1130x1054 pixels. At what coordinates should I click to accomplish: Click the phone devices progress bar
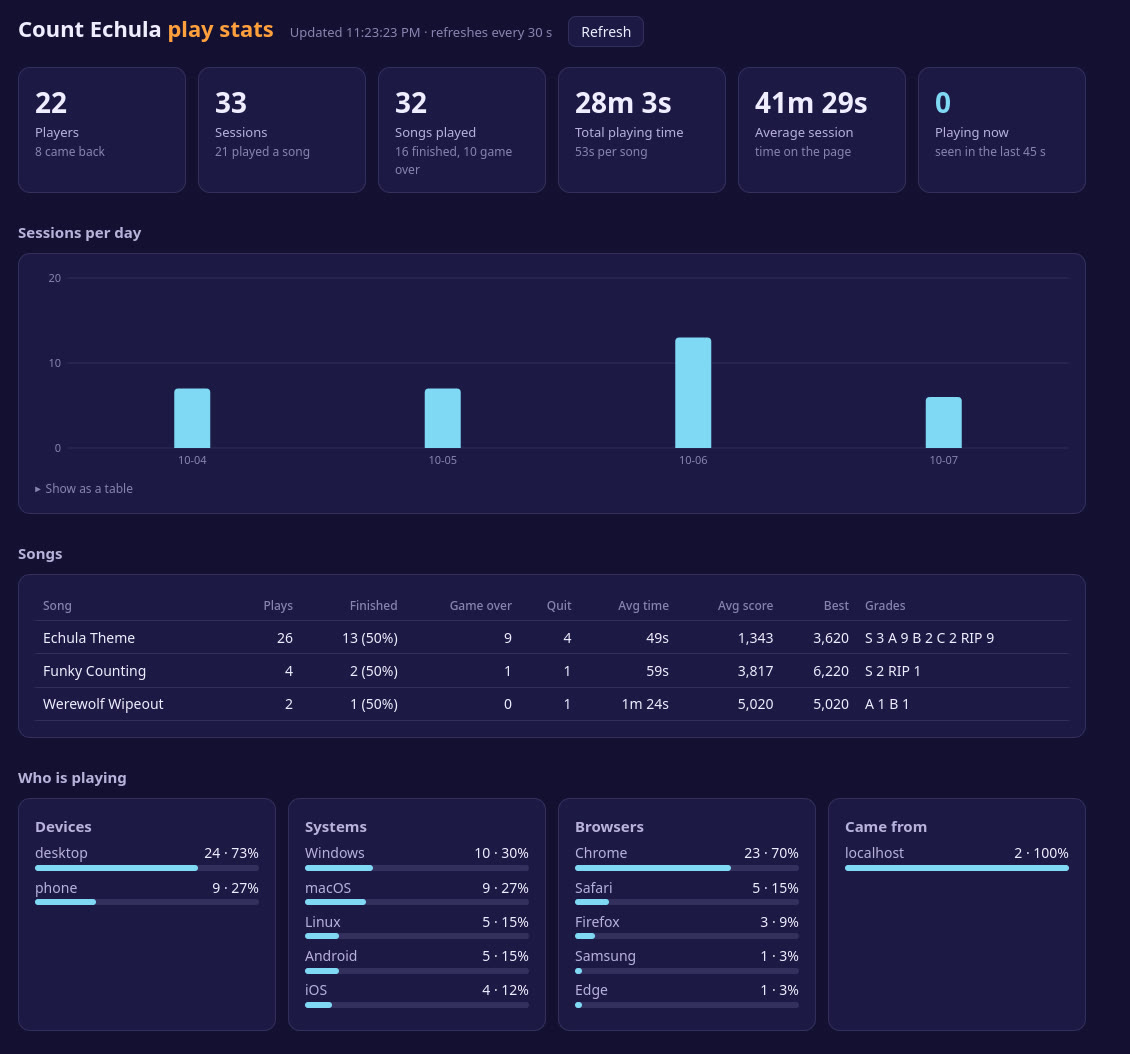[147, 902]
